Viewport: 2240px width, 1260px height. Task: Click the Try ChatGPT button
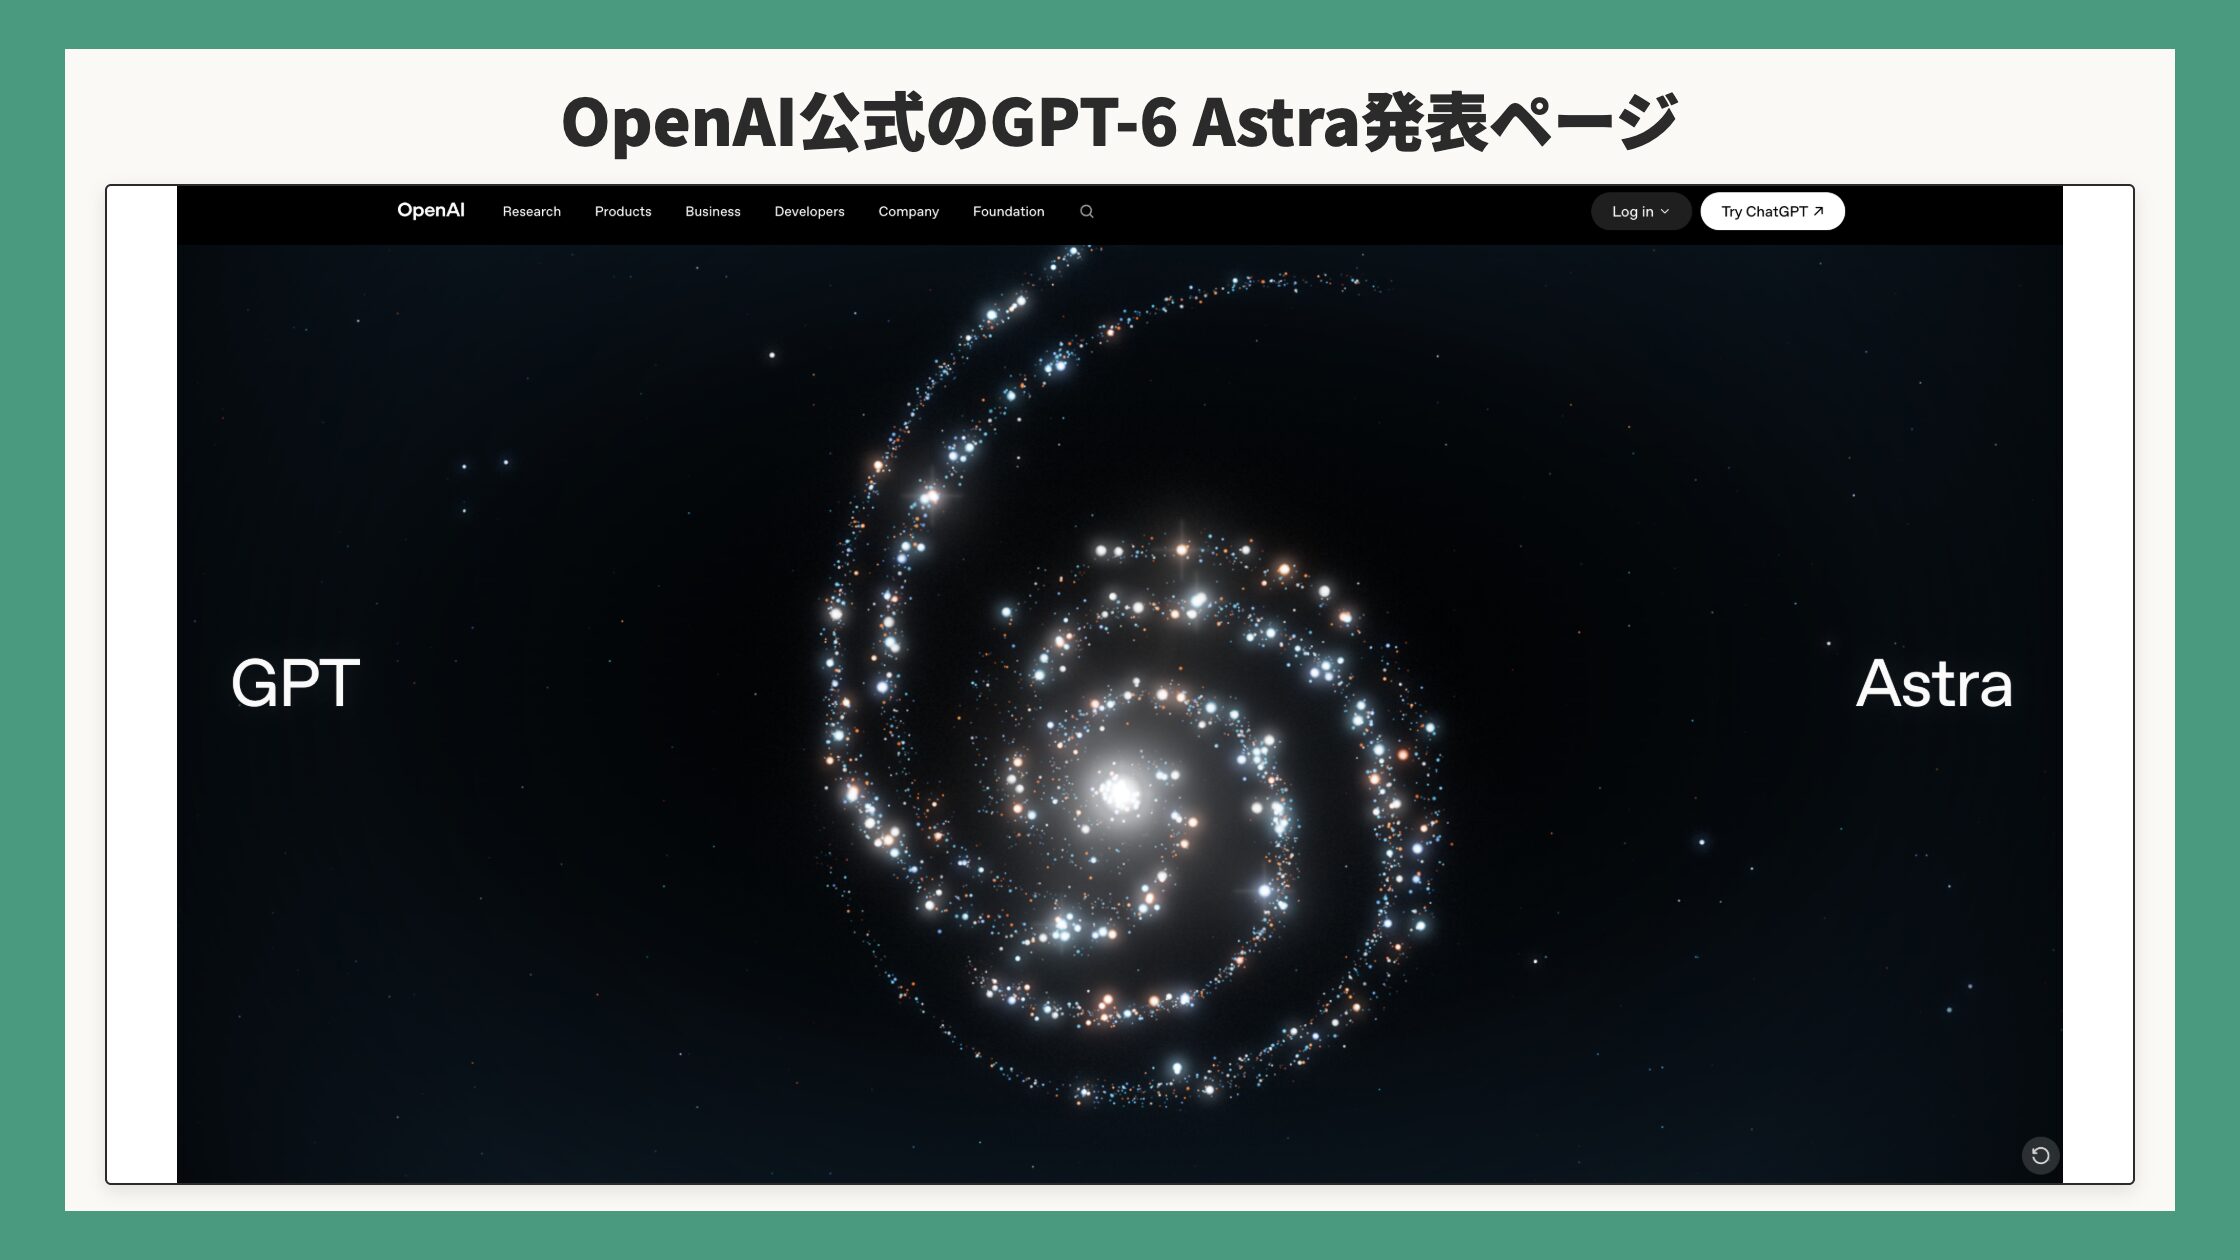coord(1773,211)
